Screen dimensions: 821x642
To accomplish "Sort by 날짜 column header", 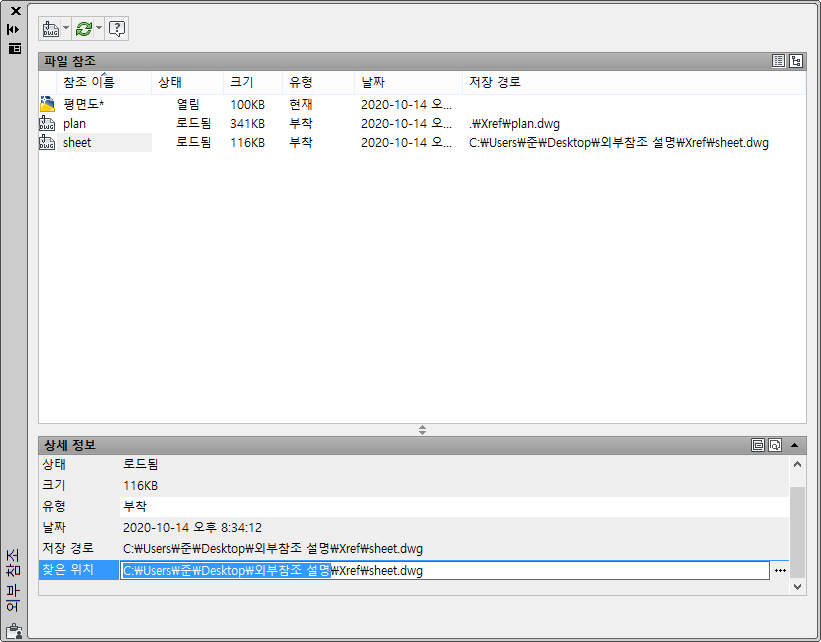I will (x=408, y=82).
